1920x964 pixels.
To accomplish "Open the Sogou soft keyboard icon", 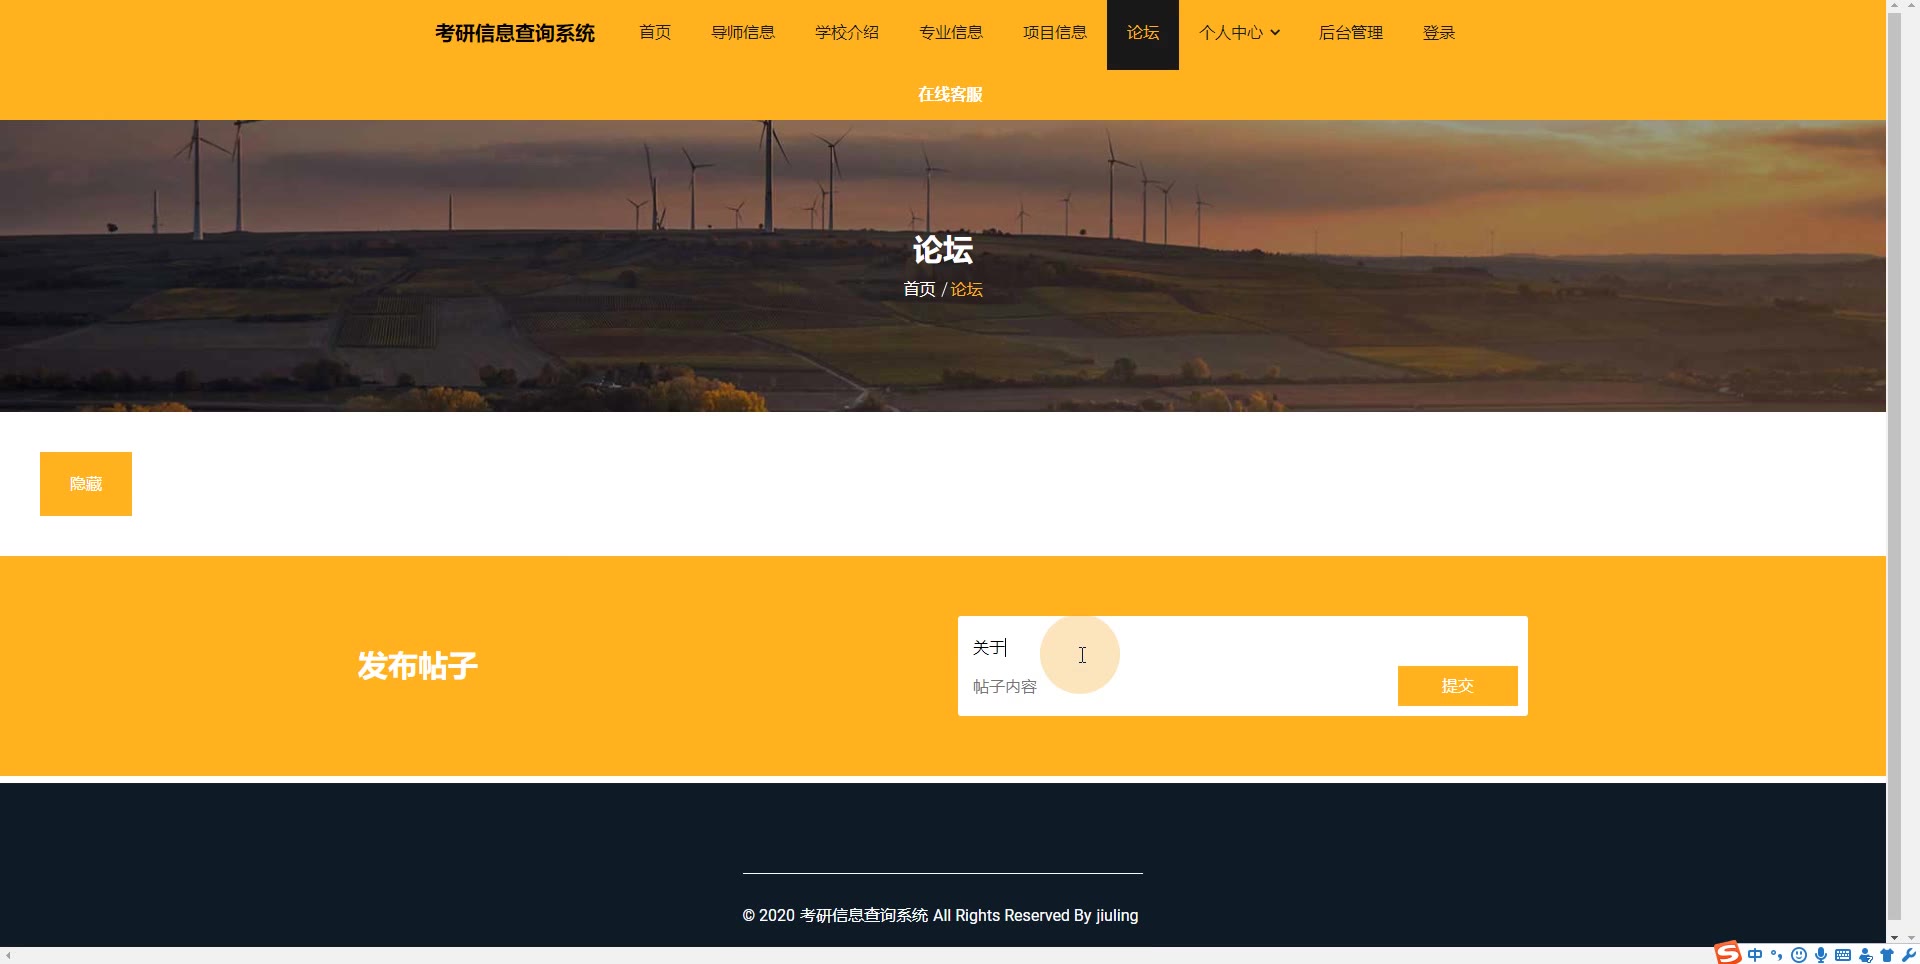I will pos(1843,955).
